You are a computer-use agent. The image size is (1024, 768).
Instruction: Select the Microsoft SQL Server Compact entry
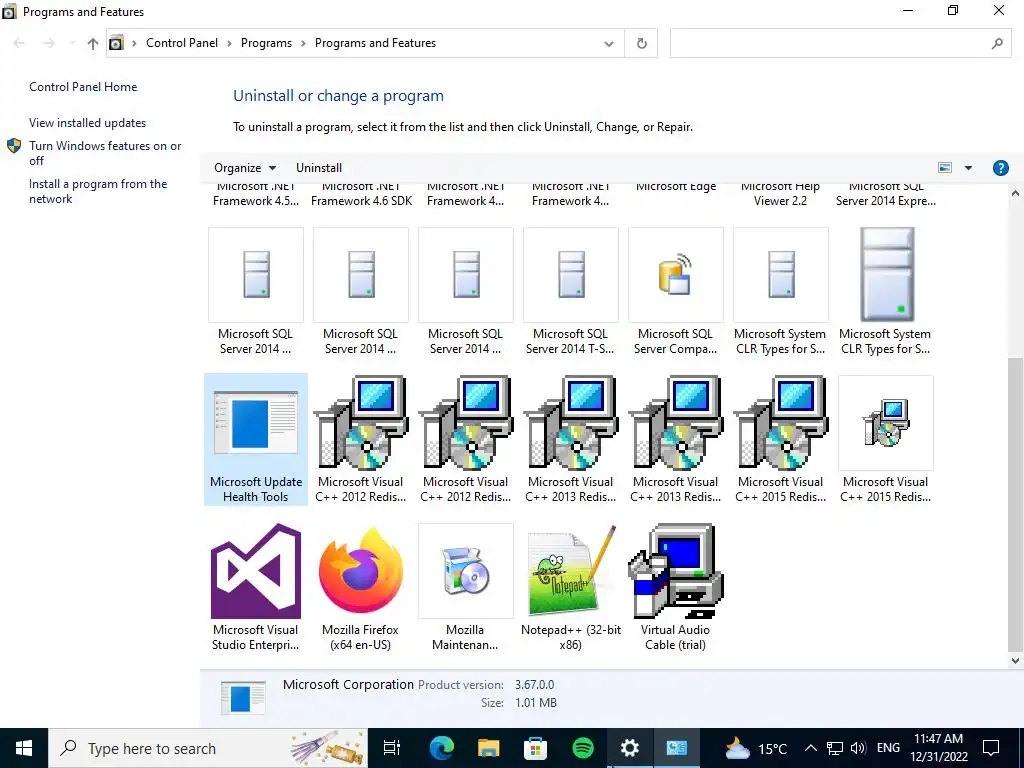coord(675,291)
